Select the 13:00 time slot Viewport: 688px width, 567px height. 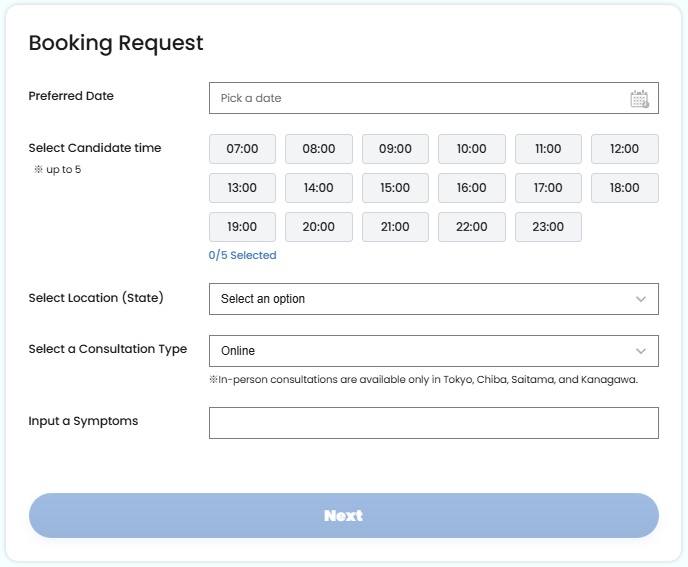coord(242,188)
